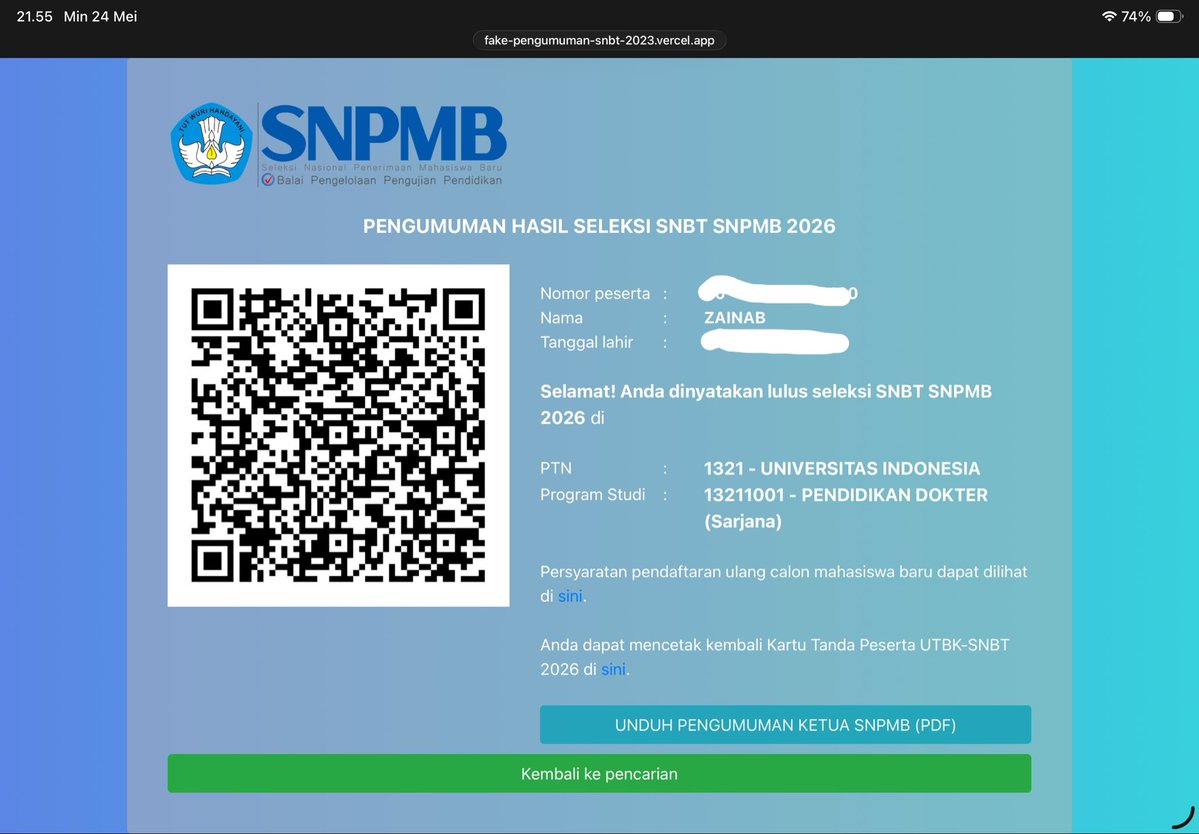Open 'sini' link to reprint Kartu Tanda Peserta
Screen dimensions: 1199x834
click(613, 670)
